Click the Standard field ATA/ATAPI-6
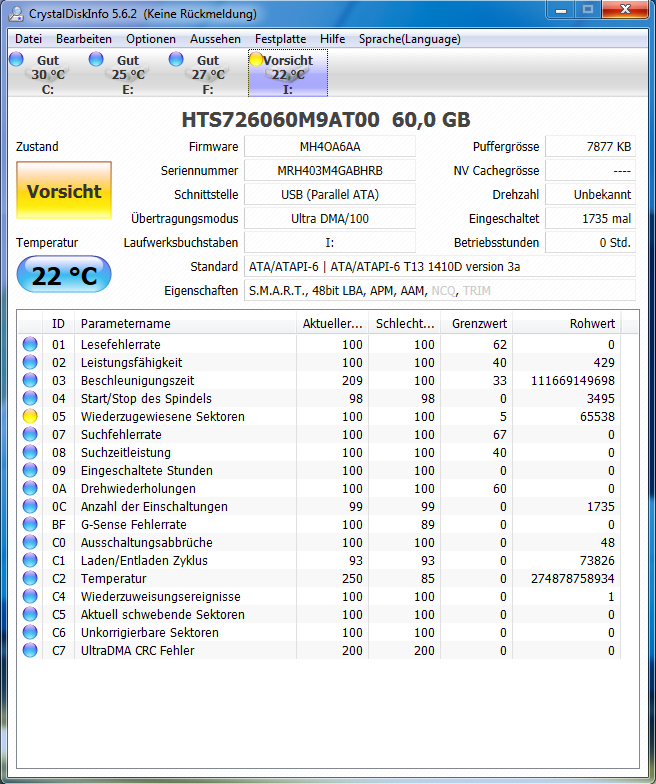656x784 pixels. (440, 266)
